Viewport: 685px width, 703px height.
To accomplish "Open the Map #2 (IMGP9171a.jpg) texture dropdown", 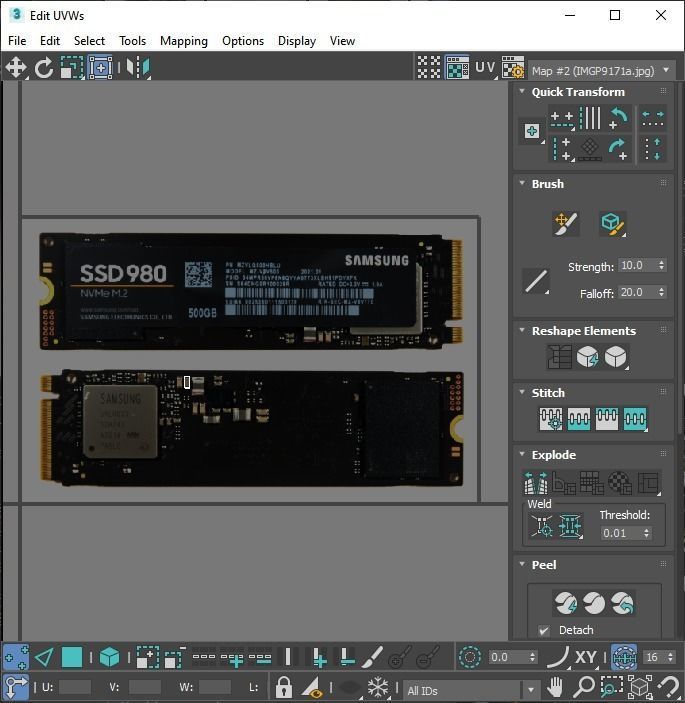I will tap(602, 71).
